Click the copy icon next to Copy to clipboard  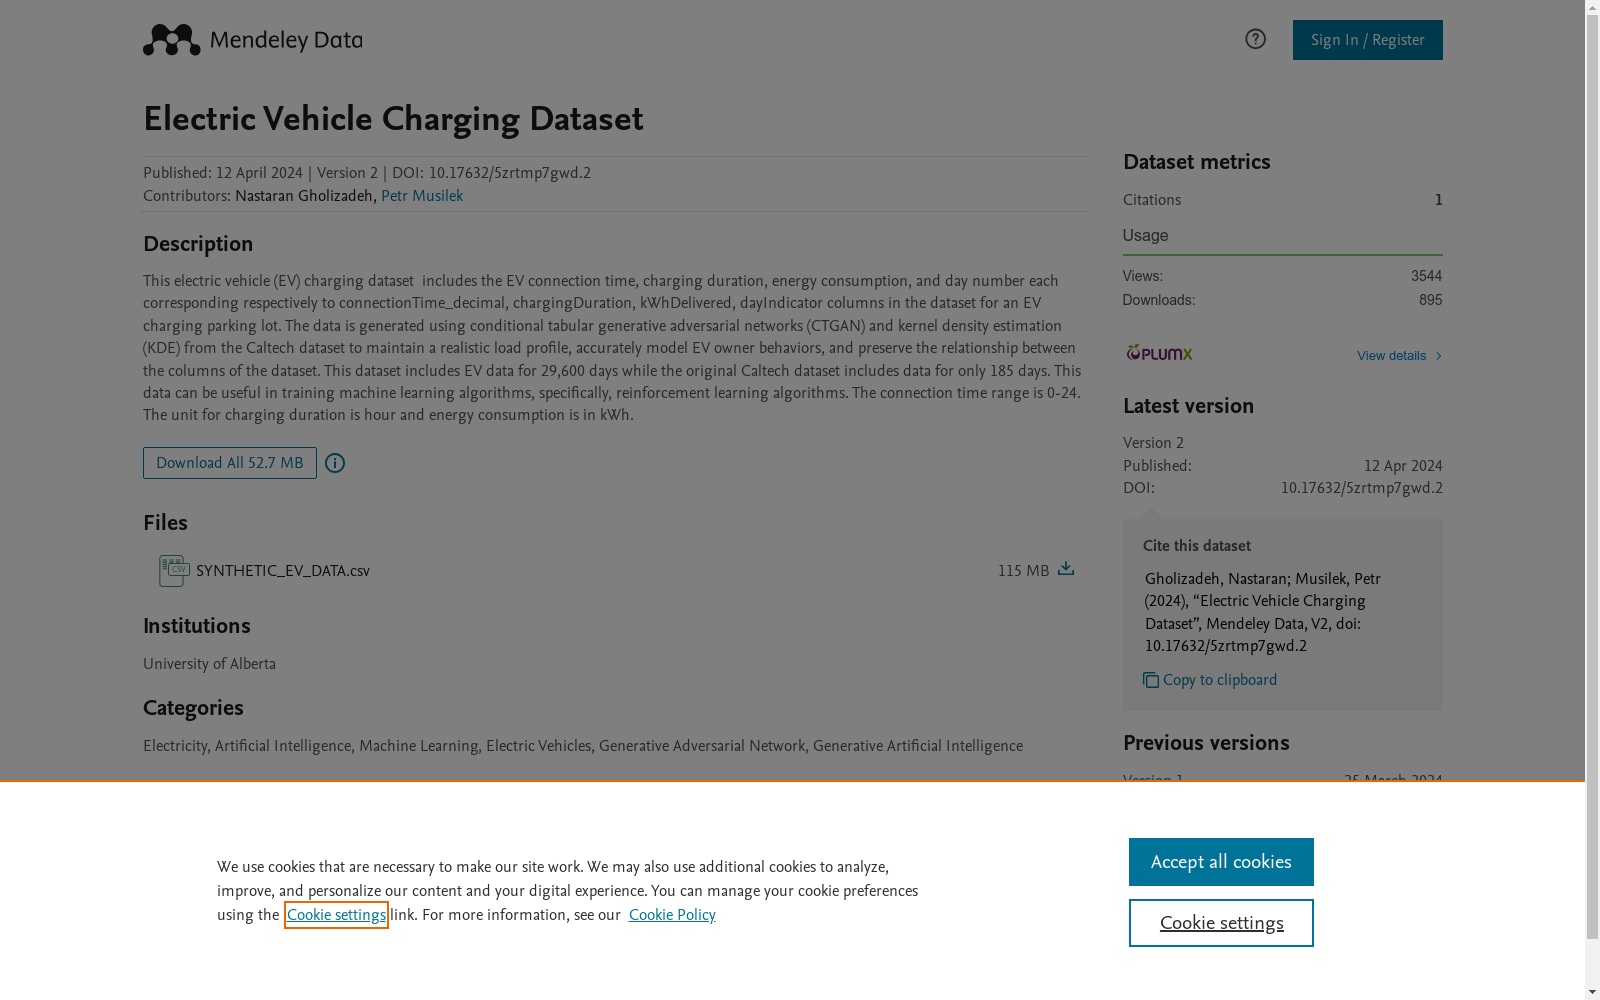click(1151, 680)
